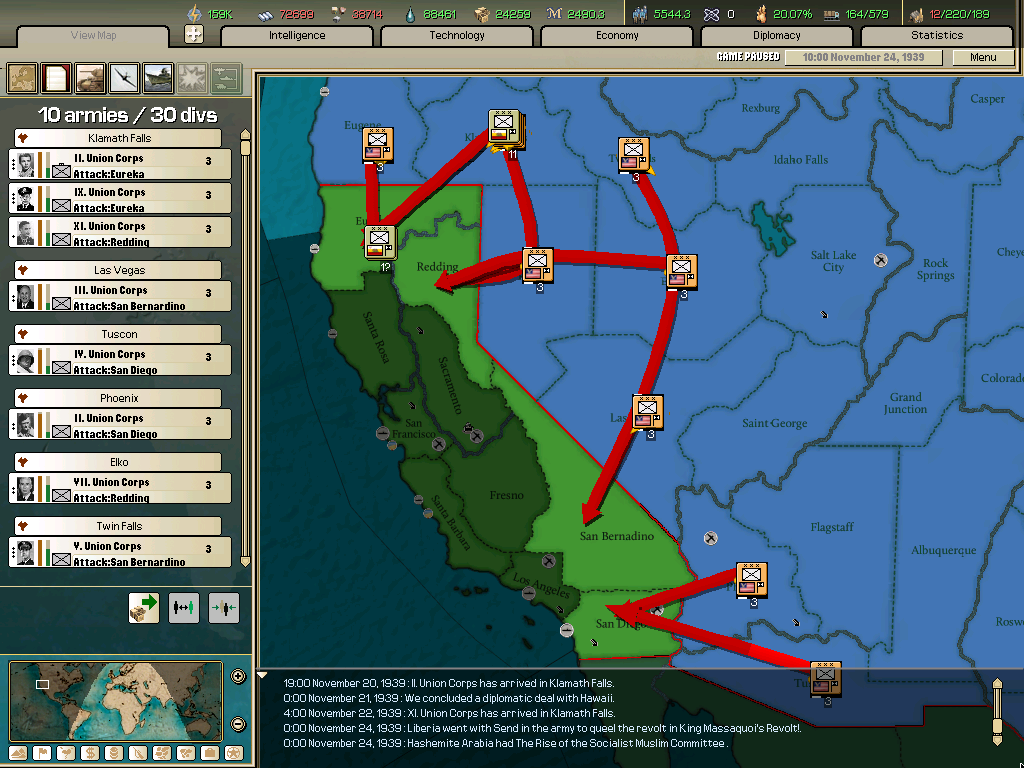Open the message history log icon
This screenshot has height=768, width=1024.
pos(55,78)
